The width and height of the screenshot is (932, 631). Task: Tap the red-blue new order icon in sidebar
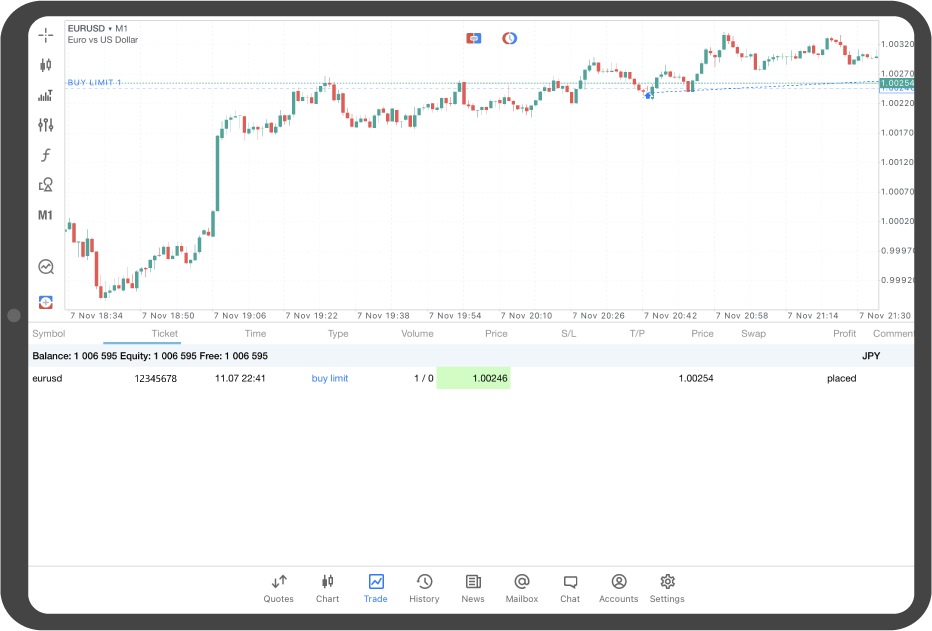coord(46,302)
